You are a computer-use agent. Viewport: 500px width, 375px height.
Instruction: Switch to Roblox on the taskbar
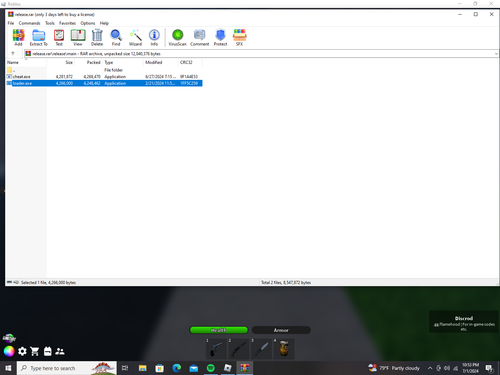[228, 368]
